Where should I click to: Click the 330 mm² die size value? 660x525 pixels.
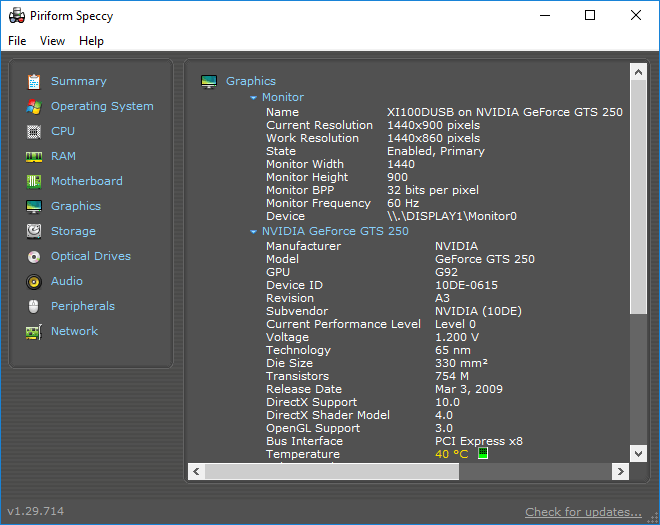coord(461,363)
